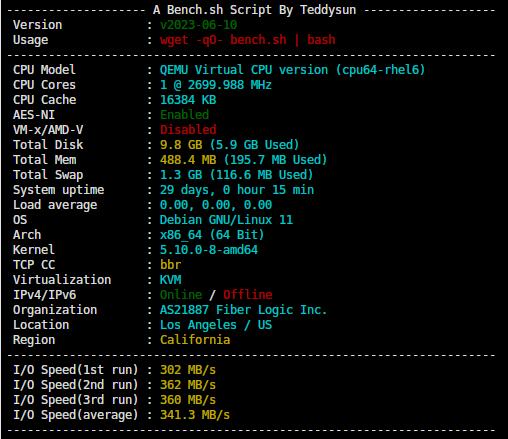
Task: Click the 'TCP CC' label
Action: 34,265
